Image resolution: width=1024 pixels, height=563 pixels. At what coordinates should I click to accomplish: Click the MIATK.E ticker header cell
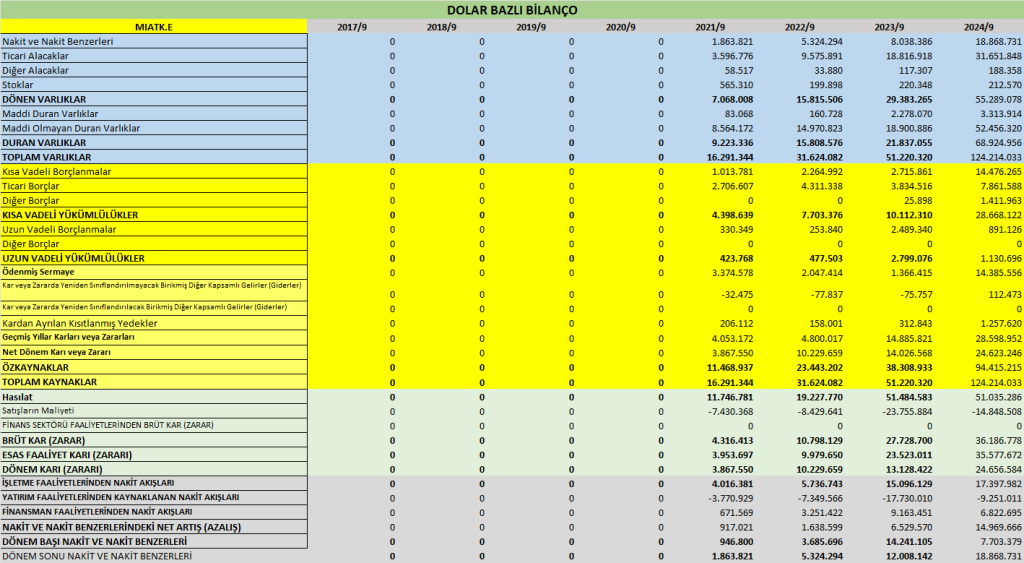pos(154,27)
